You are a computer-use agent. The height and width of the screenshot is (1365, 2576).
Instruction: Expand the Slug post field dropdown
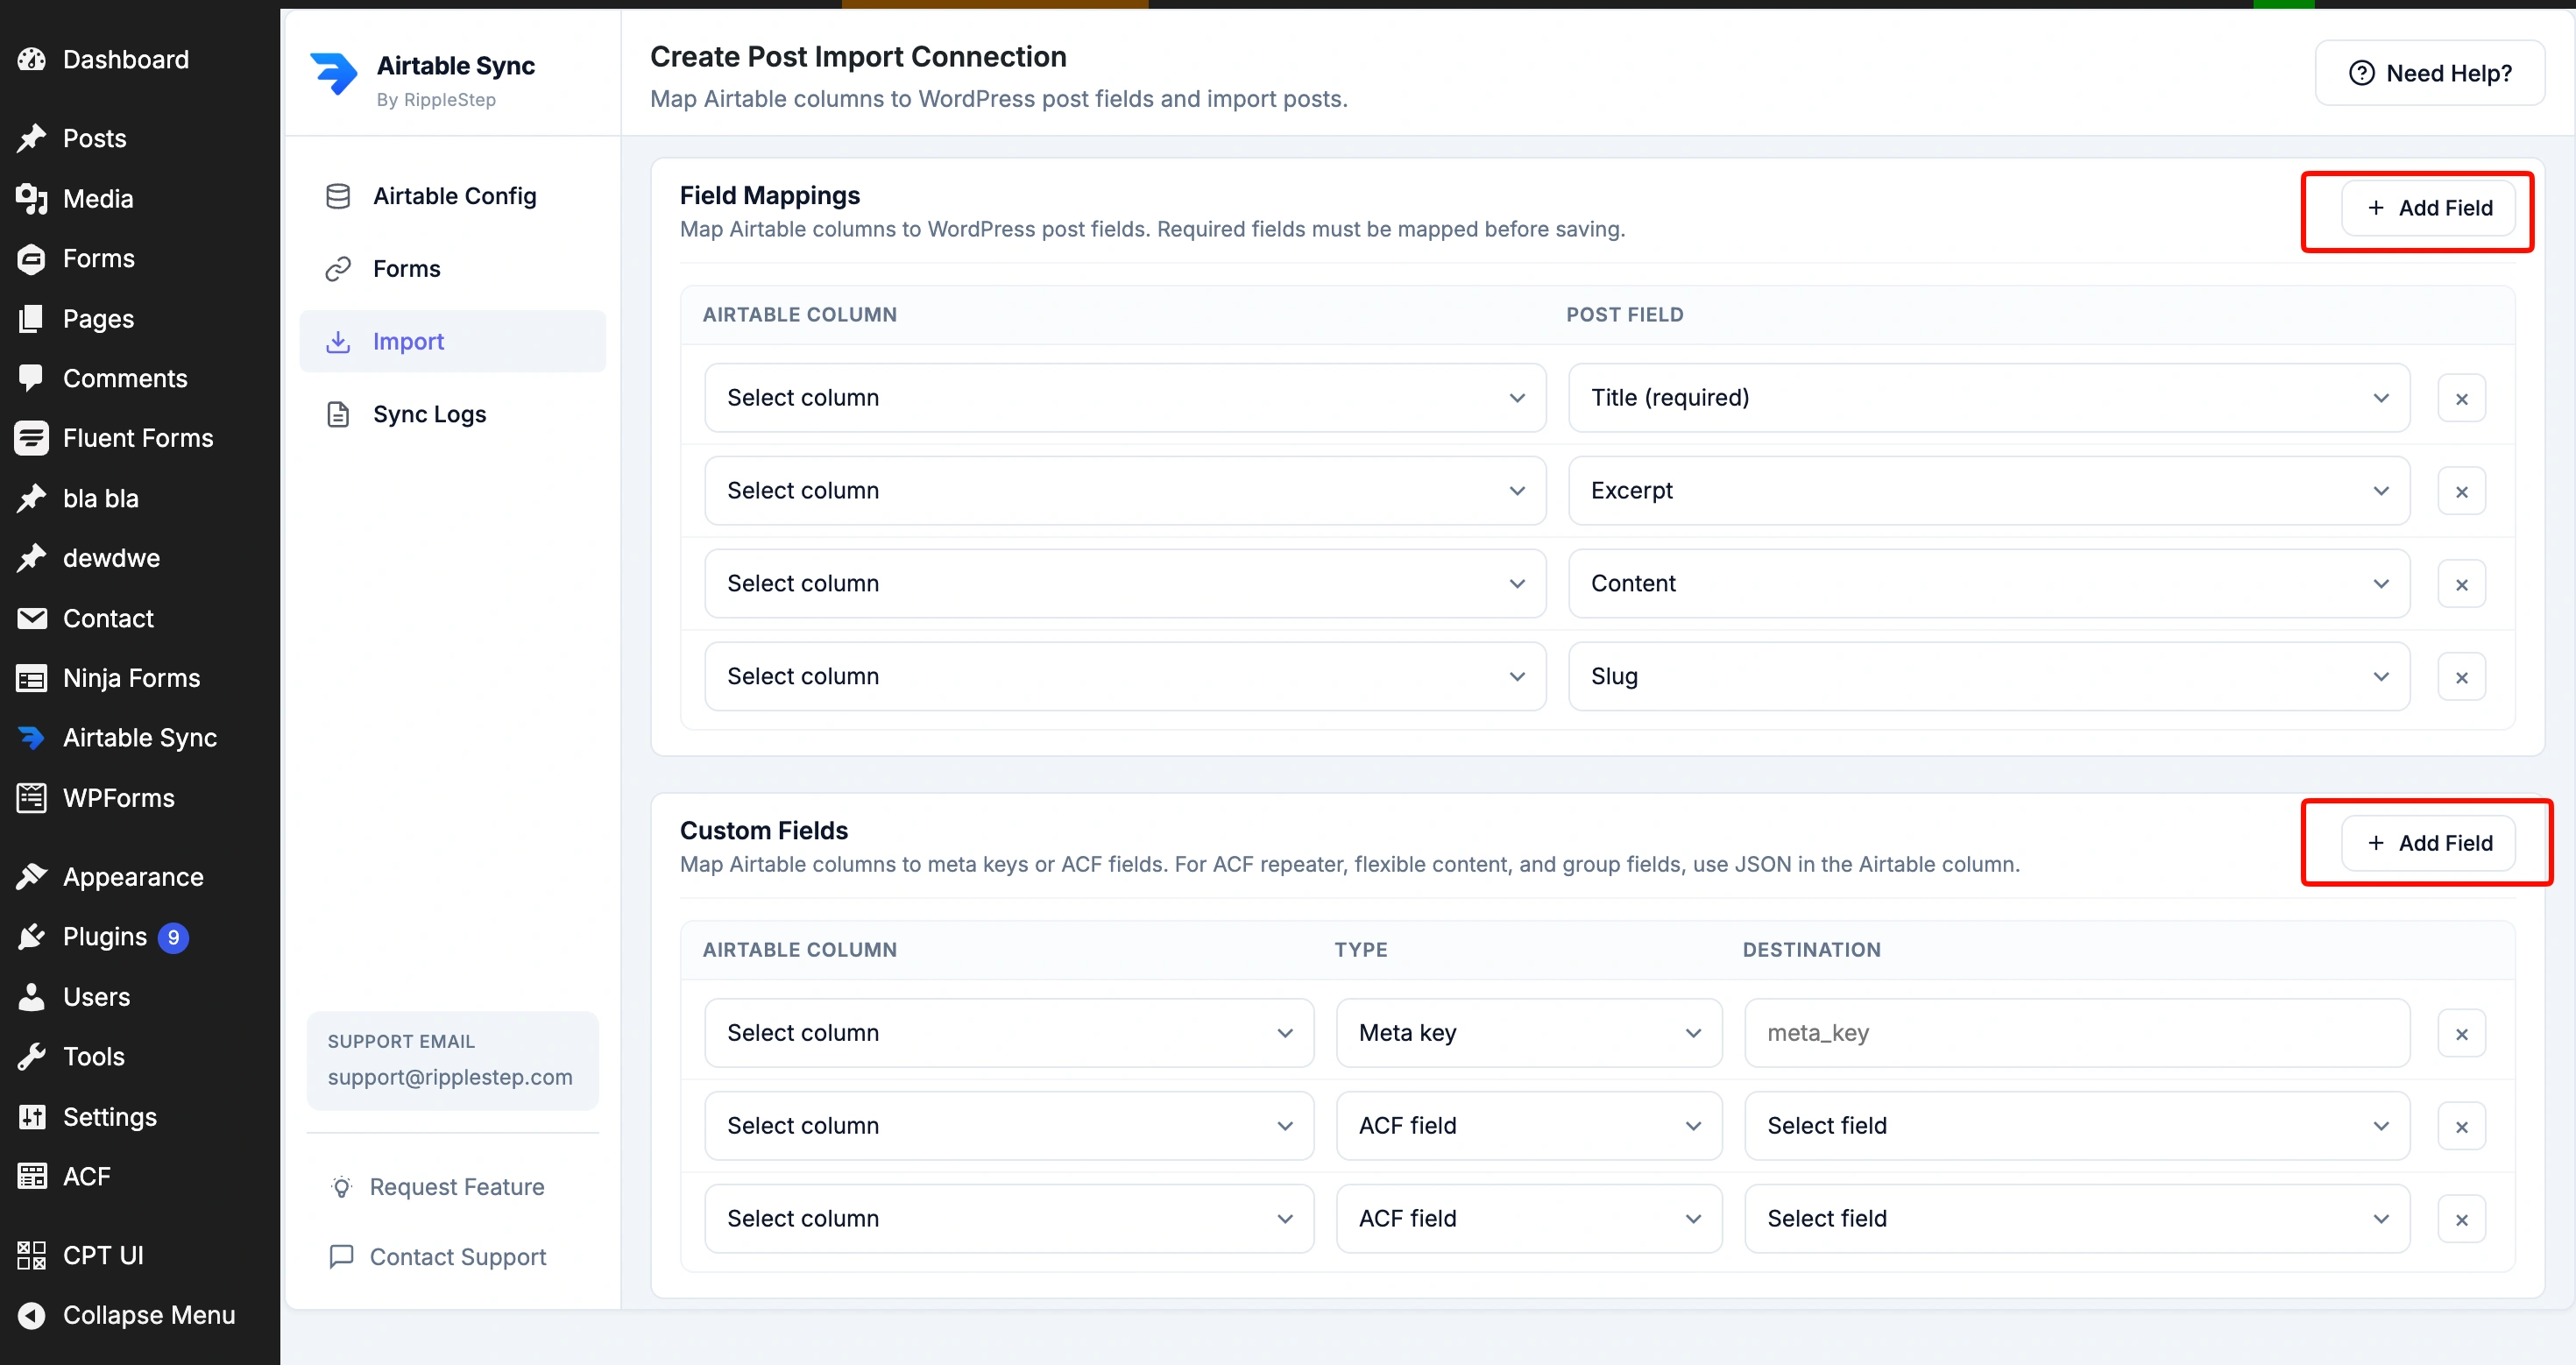click(x=1988, y=677)
